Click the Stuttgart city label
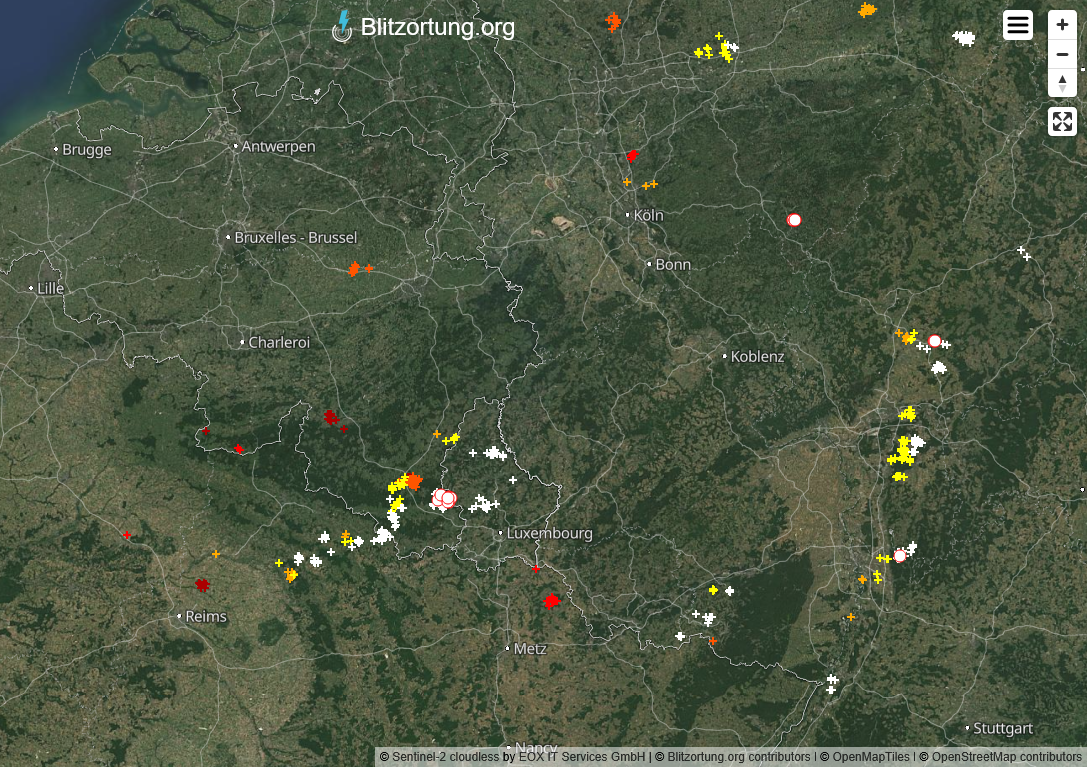The image size is (1087, 767). click(x=1002, y=729)
